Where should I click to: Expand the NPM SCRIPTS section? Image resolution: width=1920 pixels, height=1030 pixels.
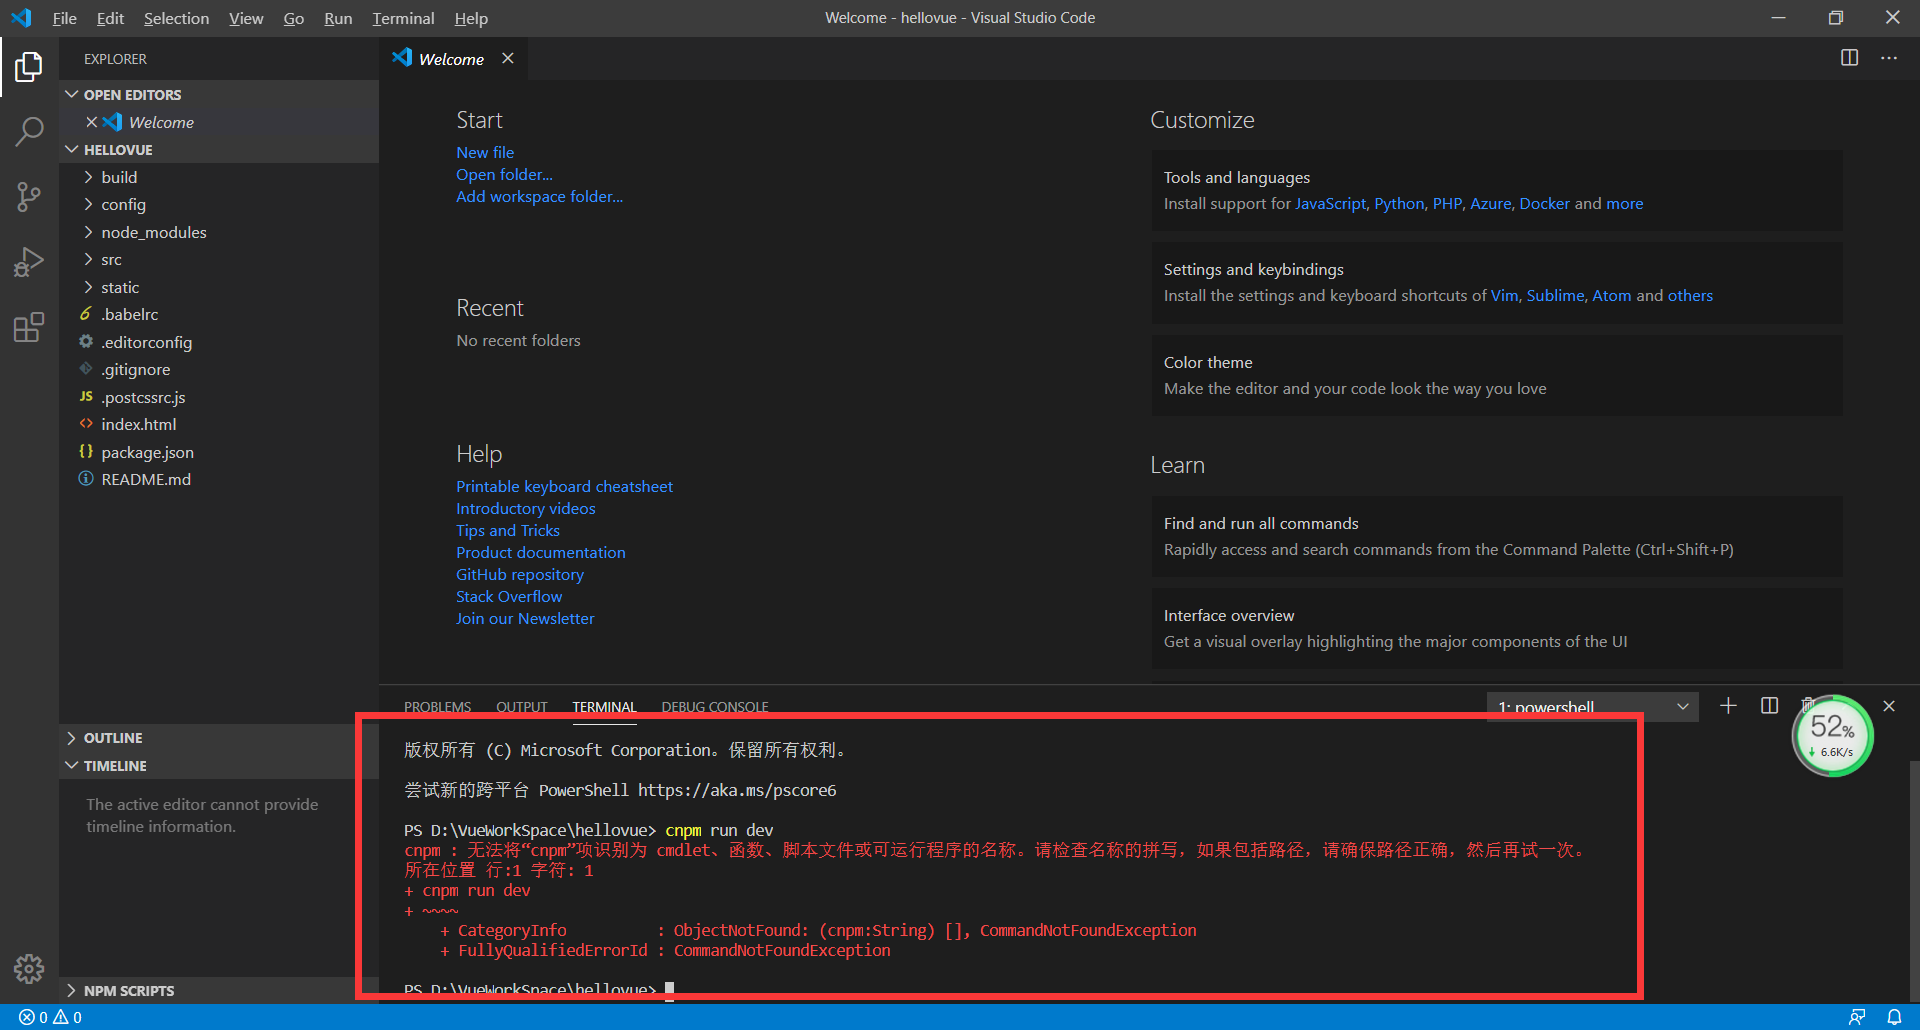[x=219, y=990]
